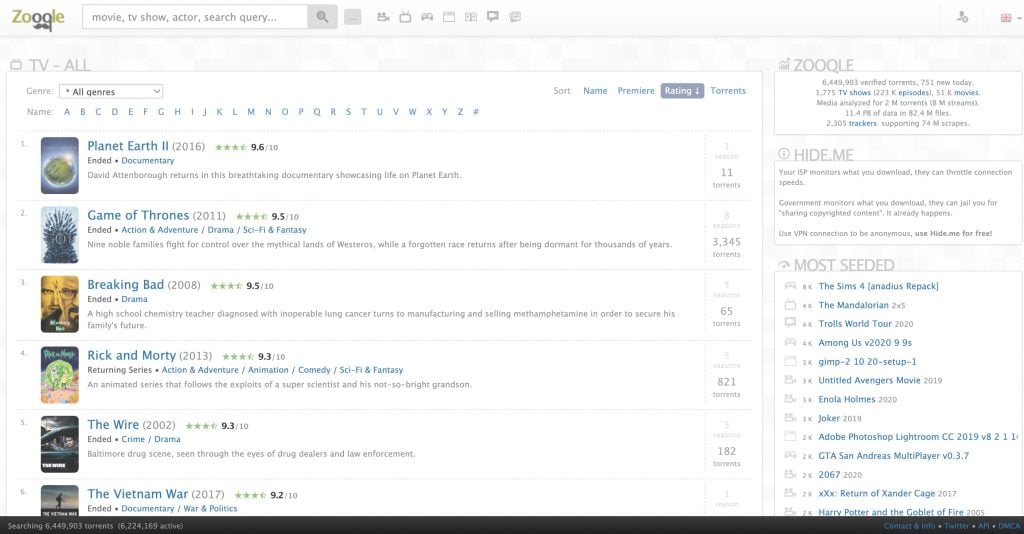1024x534 pixels.
Task: Browse books via the open book icon in header
Action: [471, 17]
